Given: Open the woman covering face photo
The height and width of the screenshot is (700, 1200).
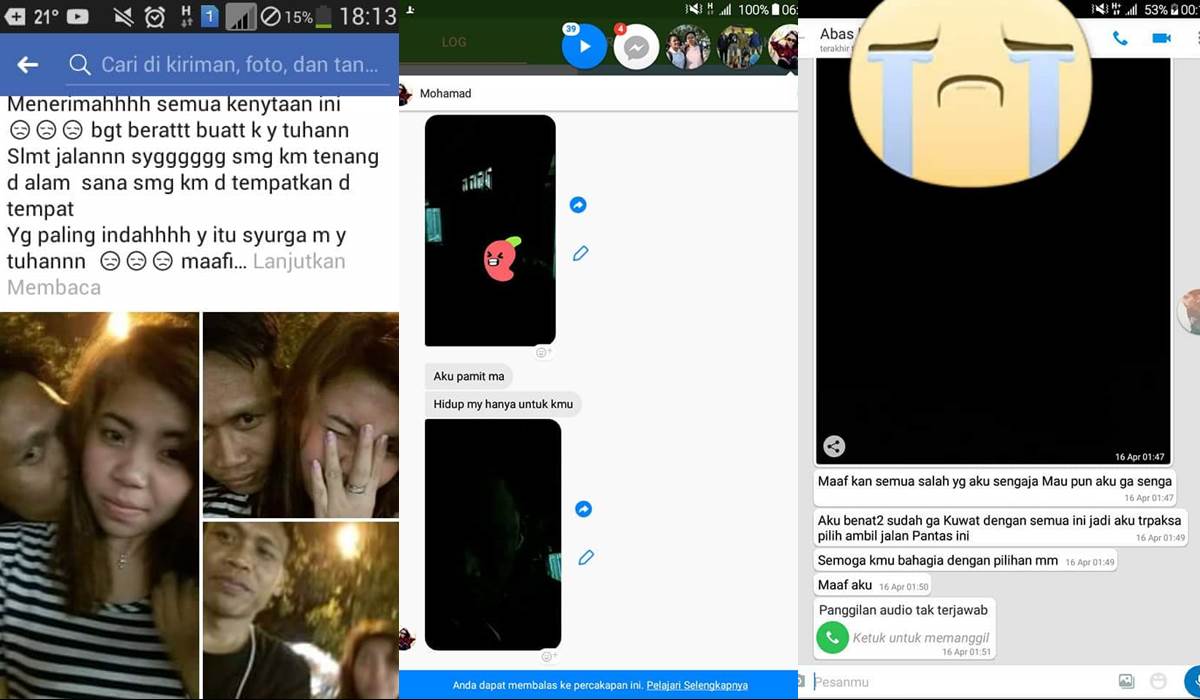Looking at the screenshot, I should (301, 414).
